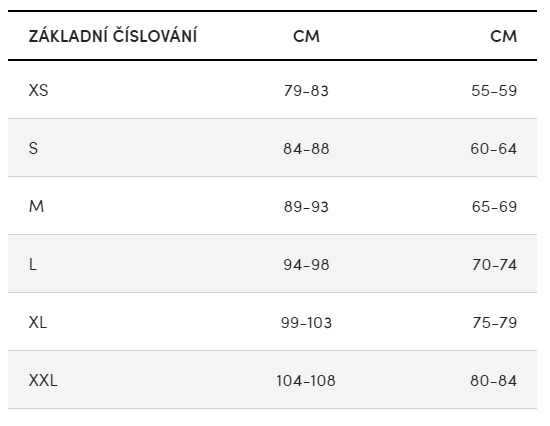The image size is (550, 426).
Task: Select the XS size label
Action: click(x=39, y=90)
